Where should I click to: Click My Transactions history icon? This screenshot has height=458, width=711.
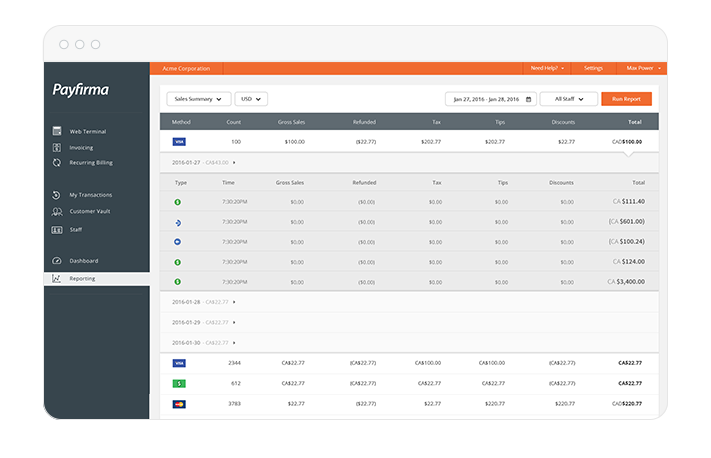(56, 195)
